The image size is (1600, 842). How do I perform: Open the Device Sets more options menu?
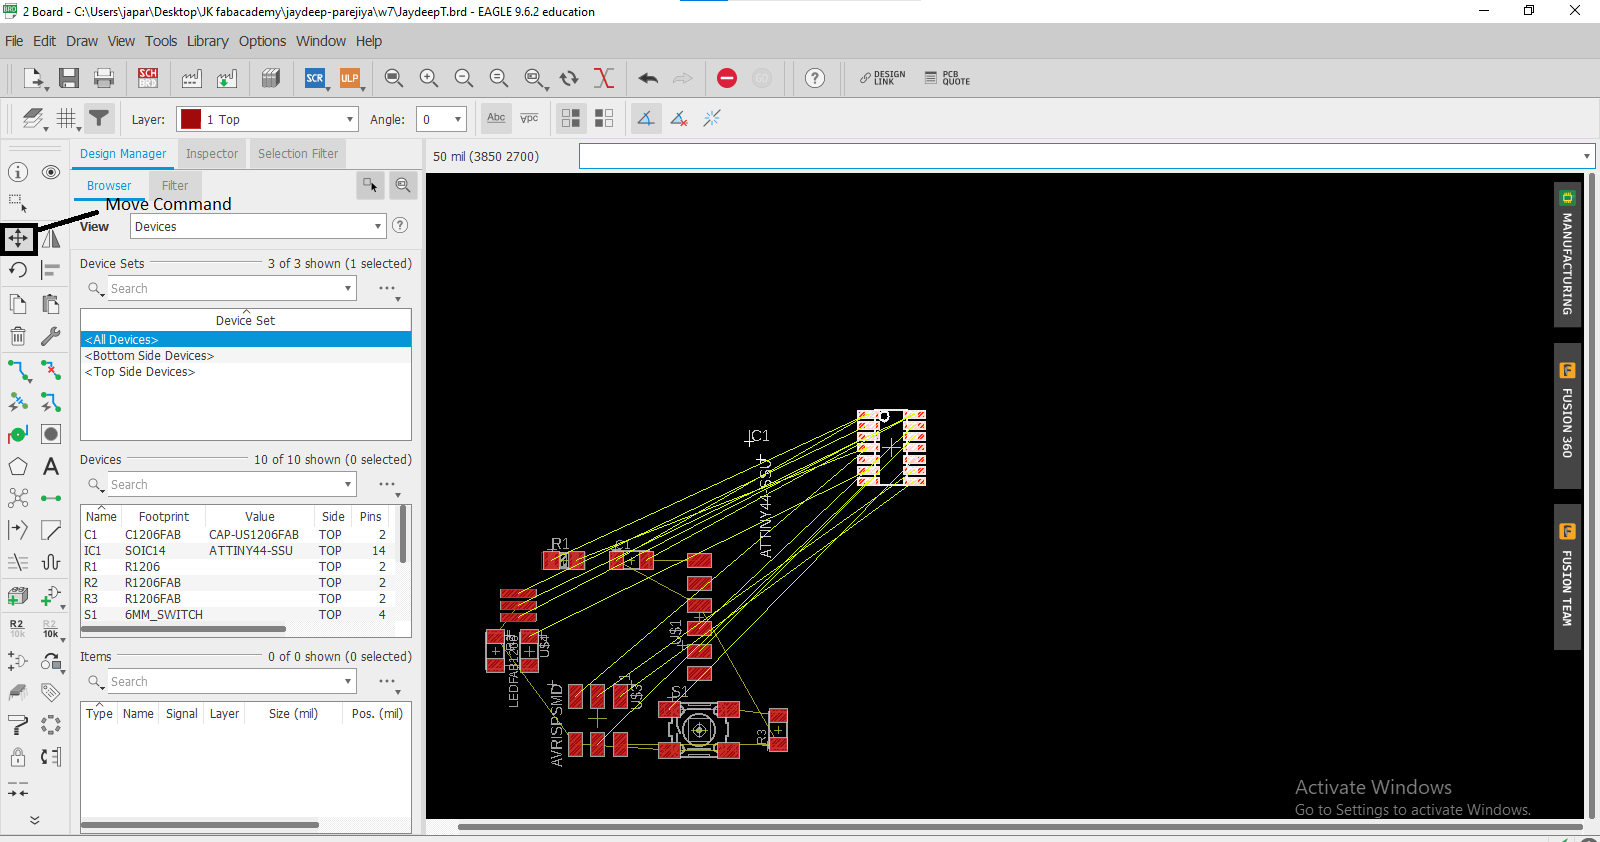(388, 289)
